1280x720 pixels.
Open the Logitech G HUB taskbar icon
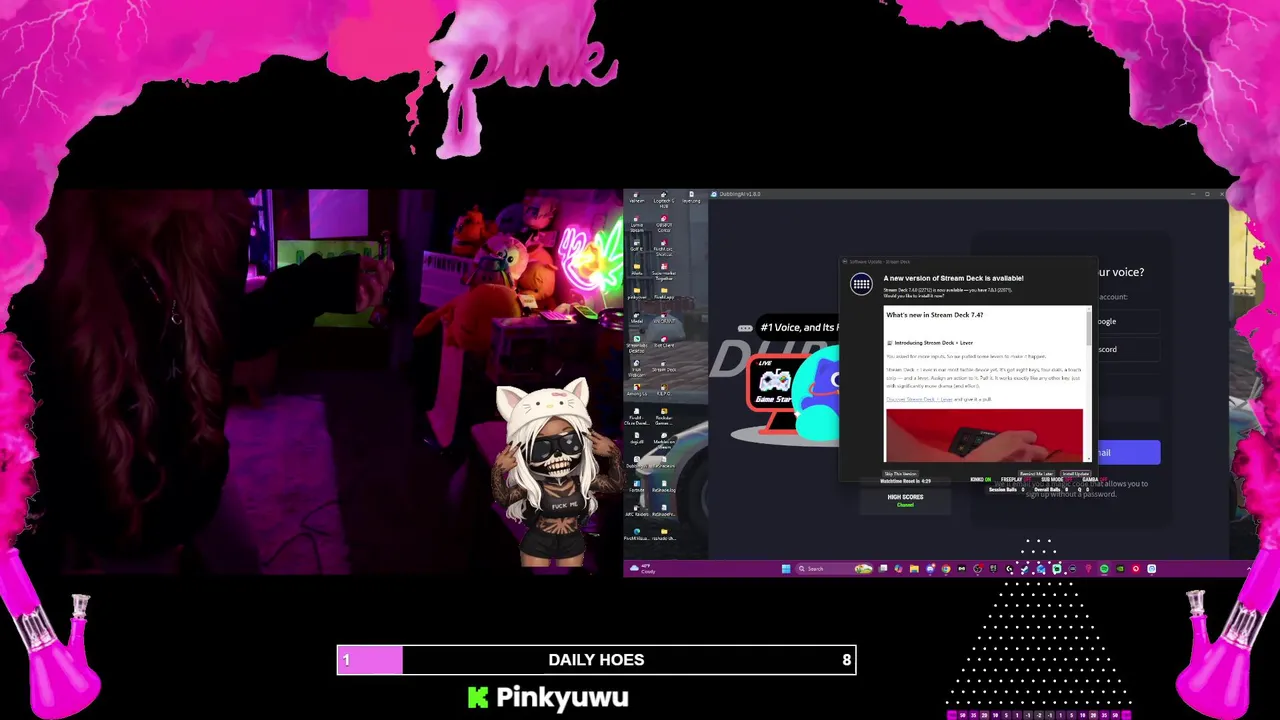1009,569
